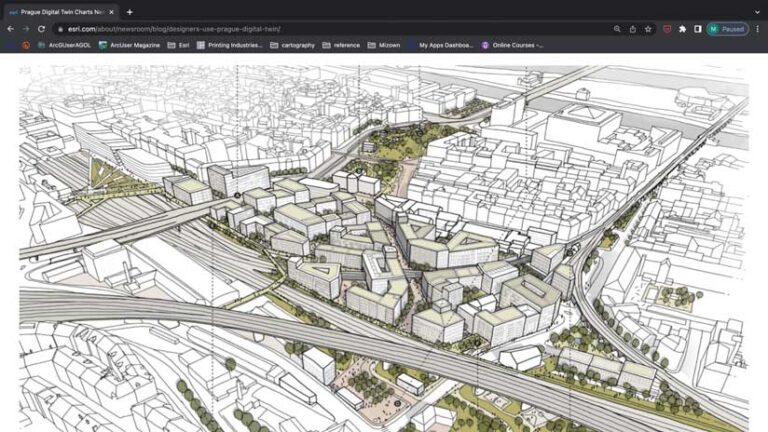Open the orange bookmark icon
Viewport: 768px width, 432px height.
[26, 45]
